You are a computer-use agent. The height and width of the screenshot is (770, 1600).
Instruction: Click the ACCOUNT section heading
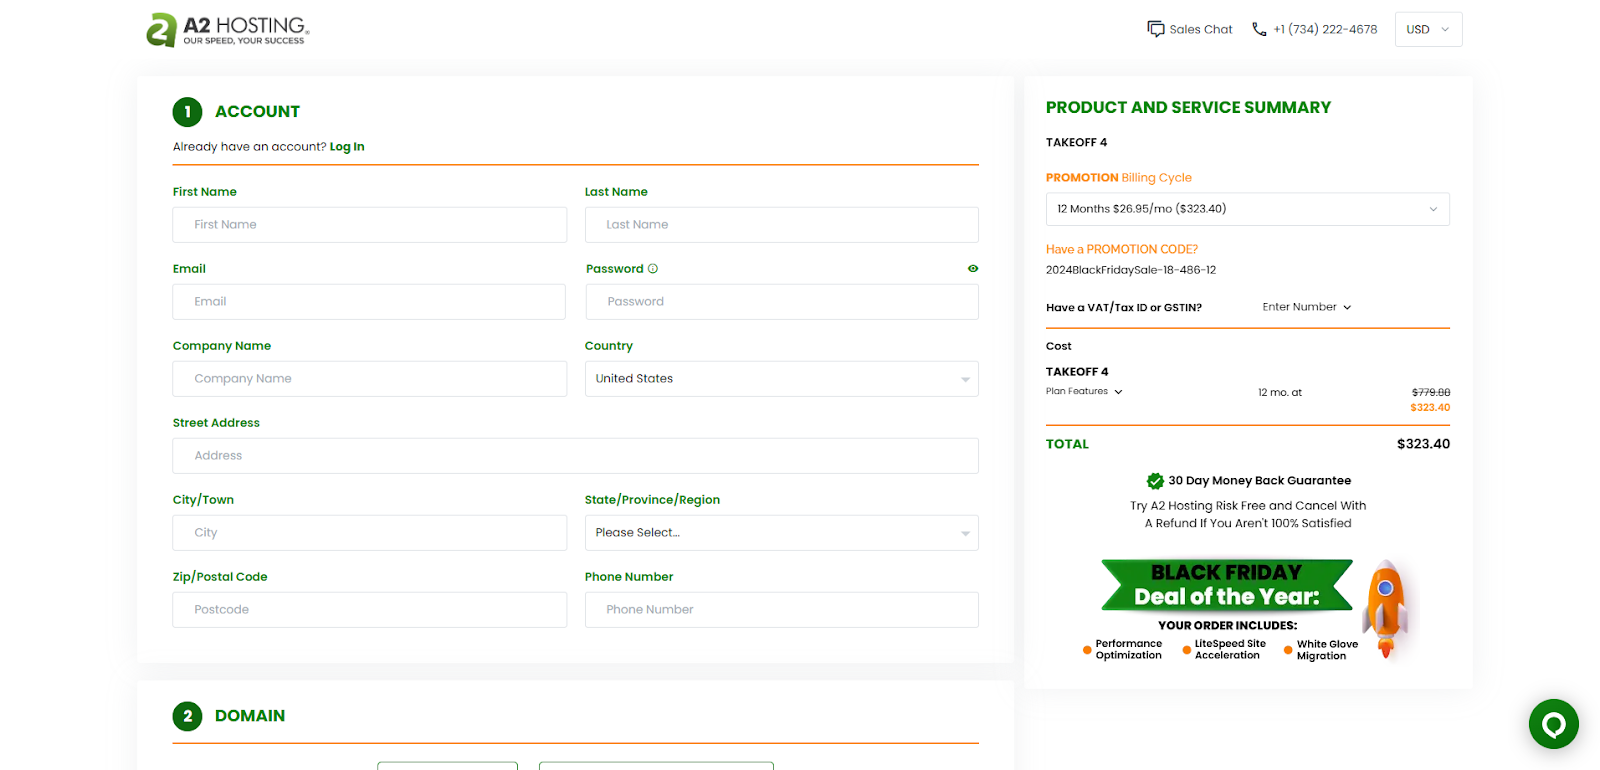[257, 112]
